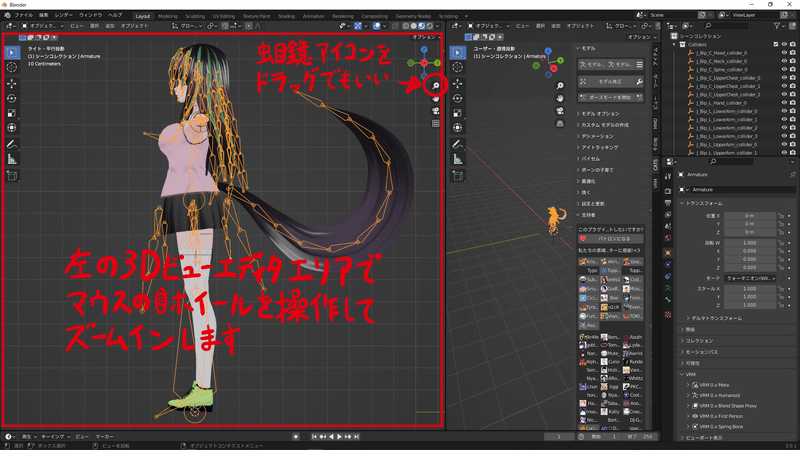800x450 pixels.
Task: Collapse the トランスフォーム panel
Action: (704, 203)
